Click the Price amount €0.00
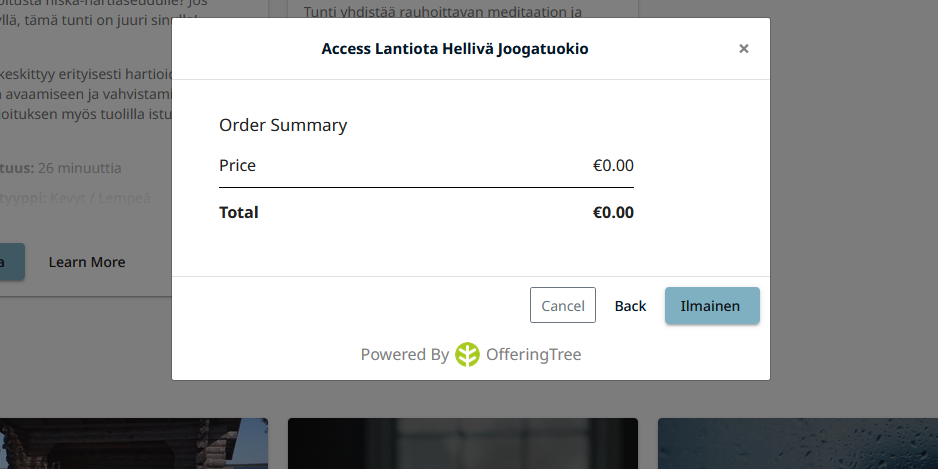 [x=613, y=166]
